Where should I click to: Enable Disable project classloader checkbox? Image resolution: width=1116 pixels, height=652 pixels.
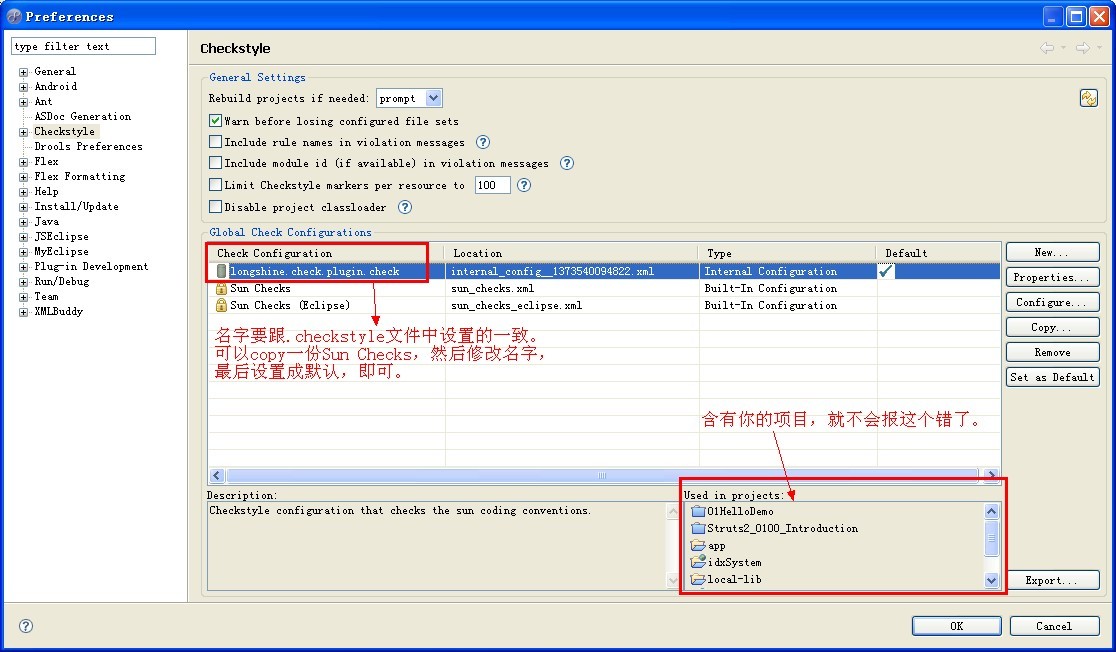(x=216, y=206)
